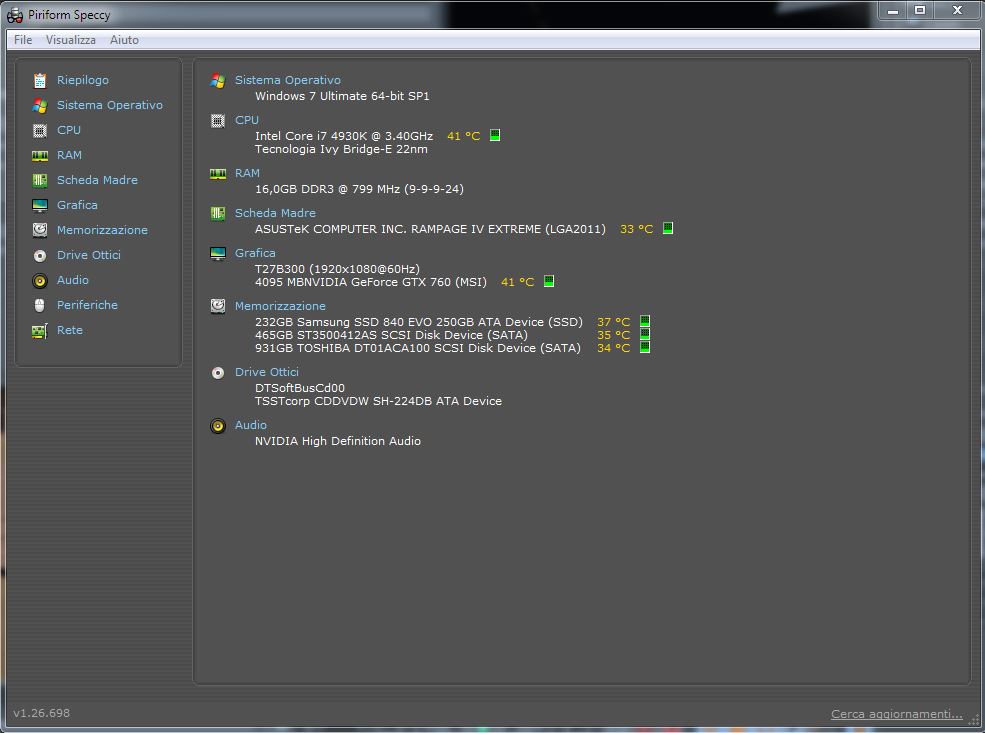Select Riepilogo in the sidebar

[x=82, y=80]
